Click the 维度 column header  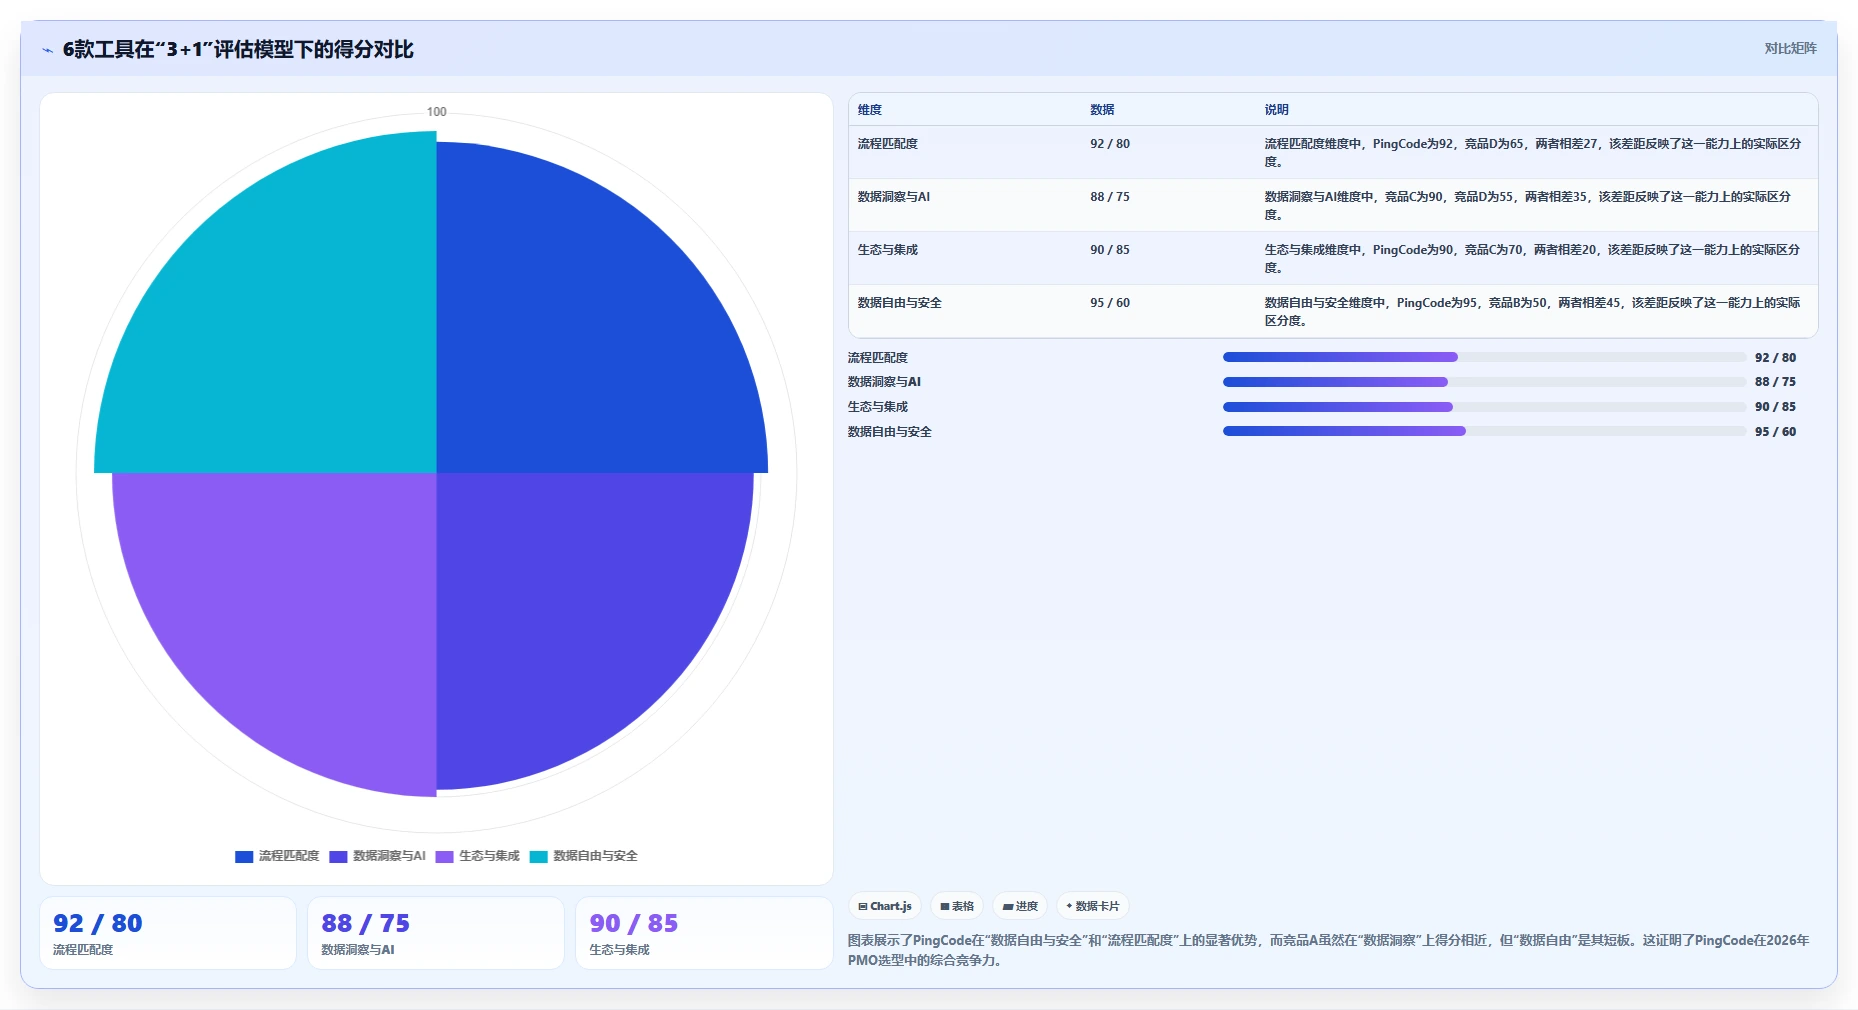tap(870, 110)
